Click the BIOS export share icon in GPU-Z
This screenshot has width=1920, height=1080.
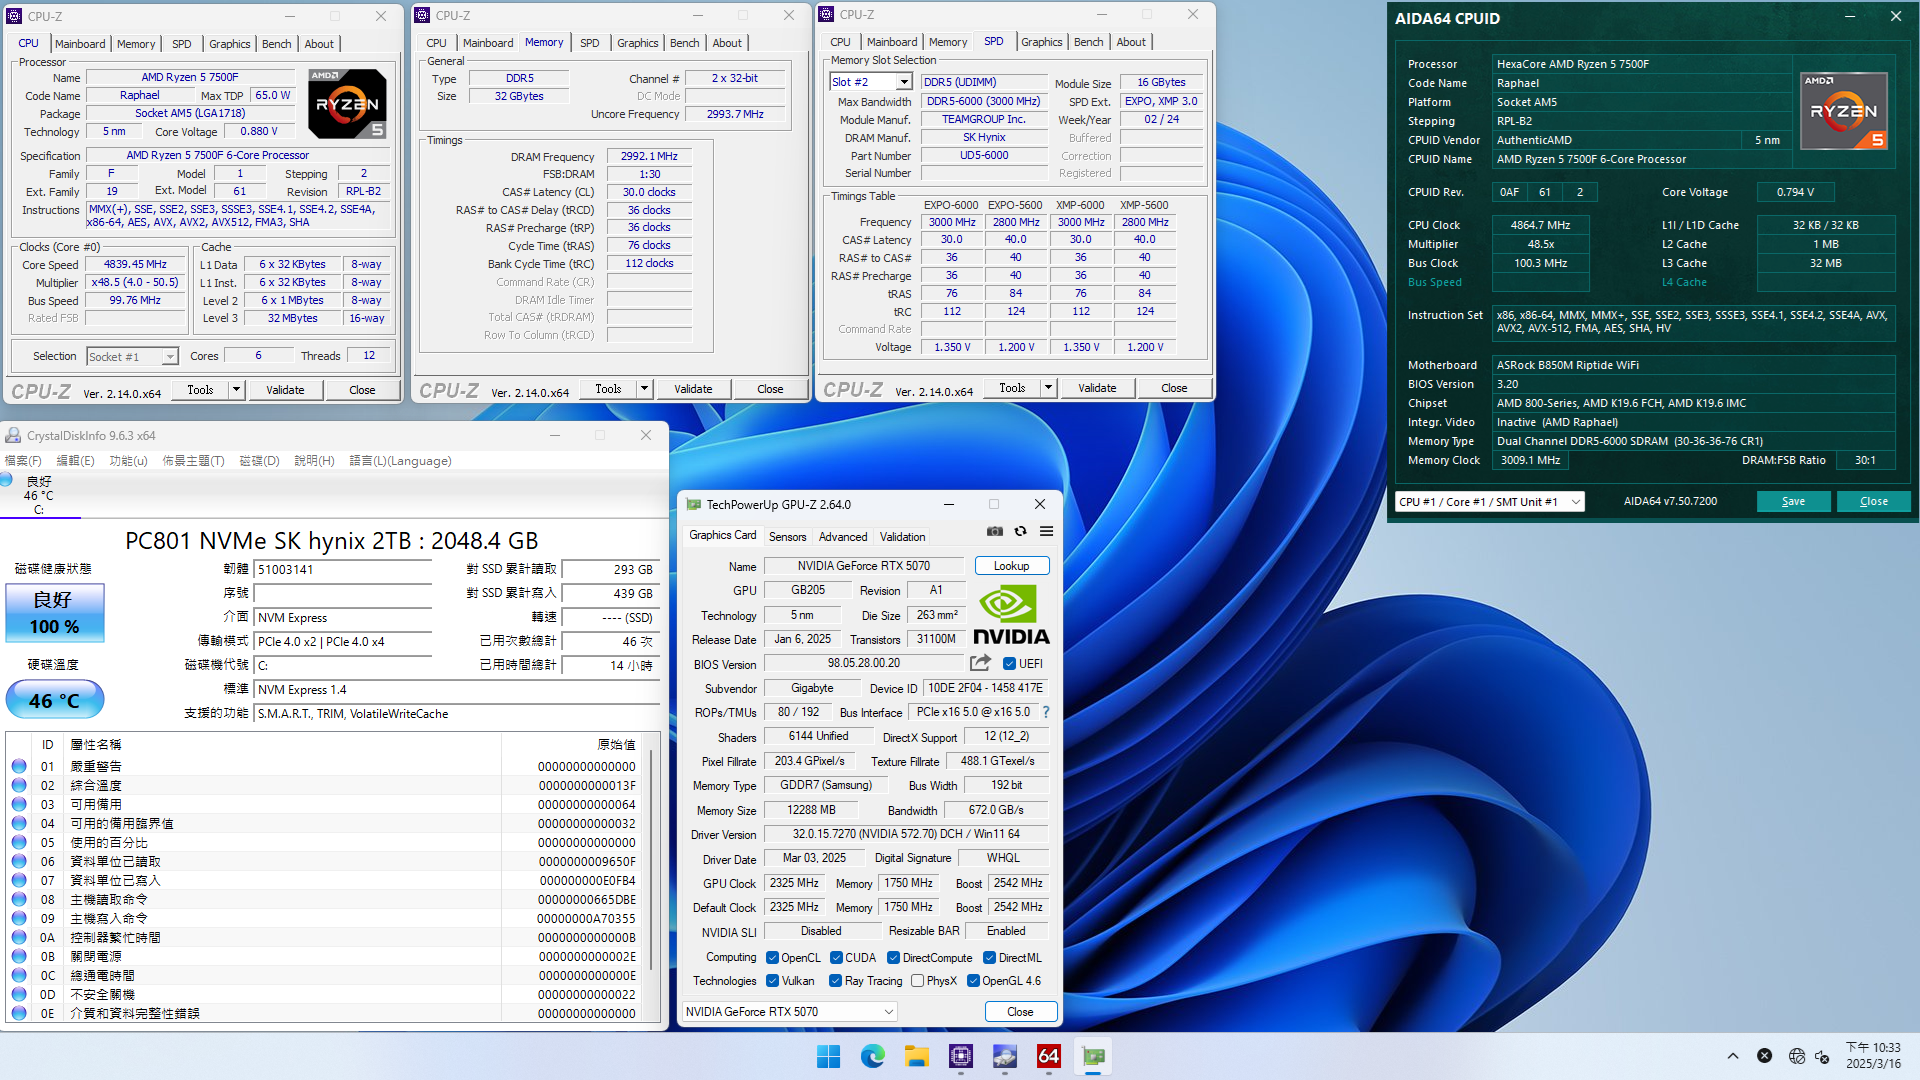point(980,663)
